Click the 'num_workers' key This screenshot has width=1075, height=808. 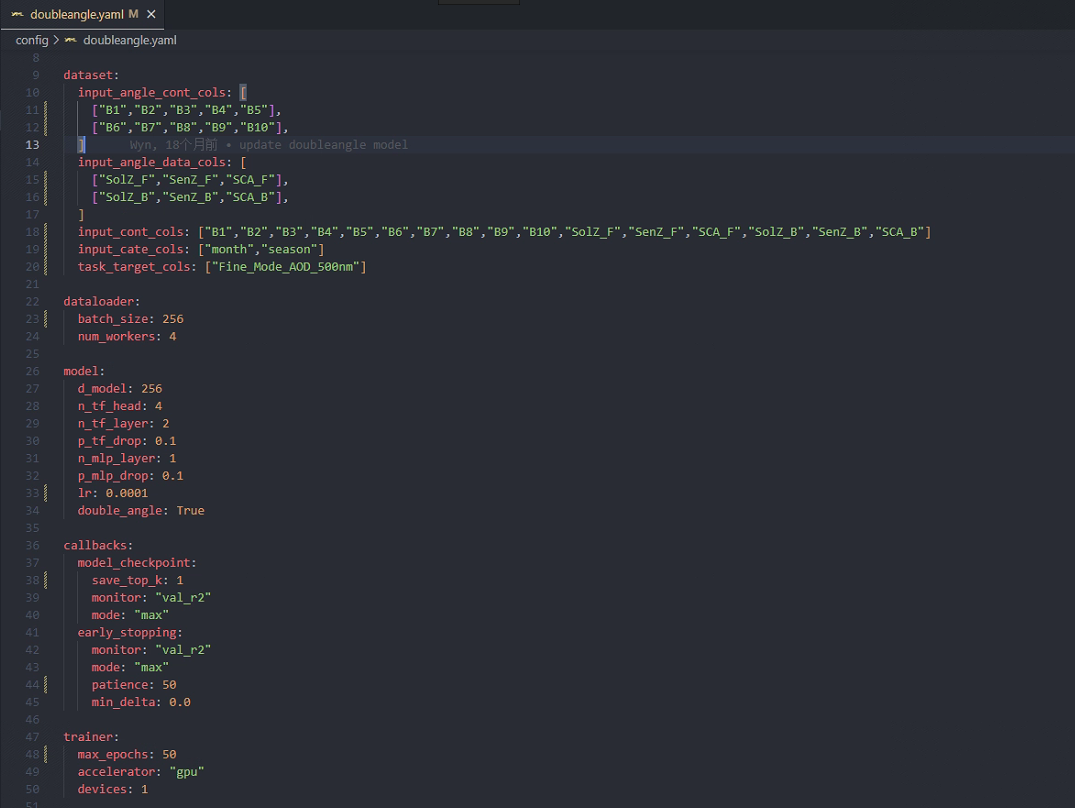pyautogui.click(x=117, y=336)
